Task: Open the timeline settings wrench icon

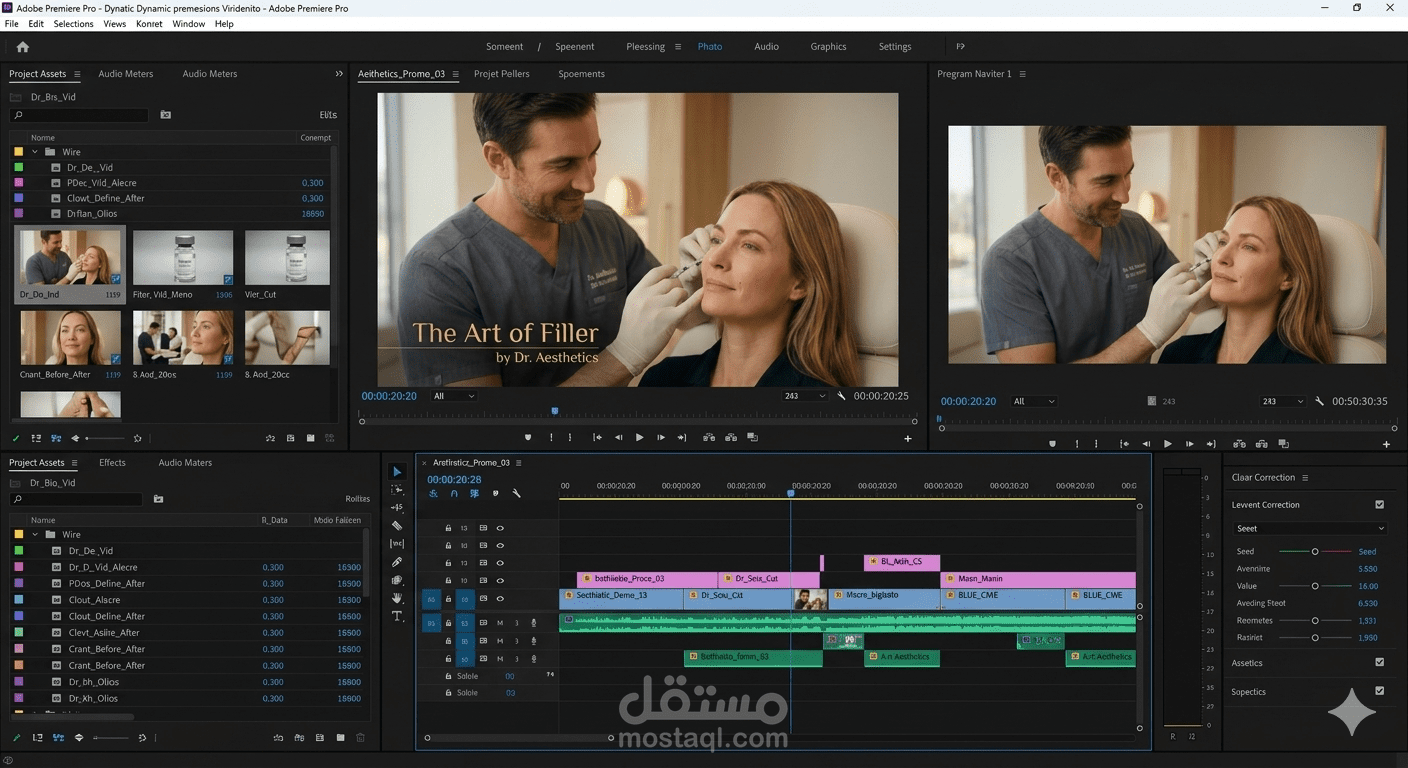Action: [x=517, y=493]
